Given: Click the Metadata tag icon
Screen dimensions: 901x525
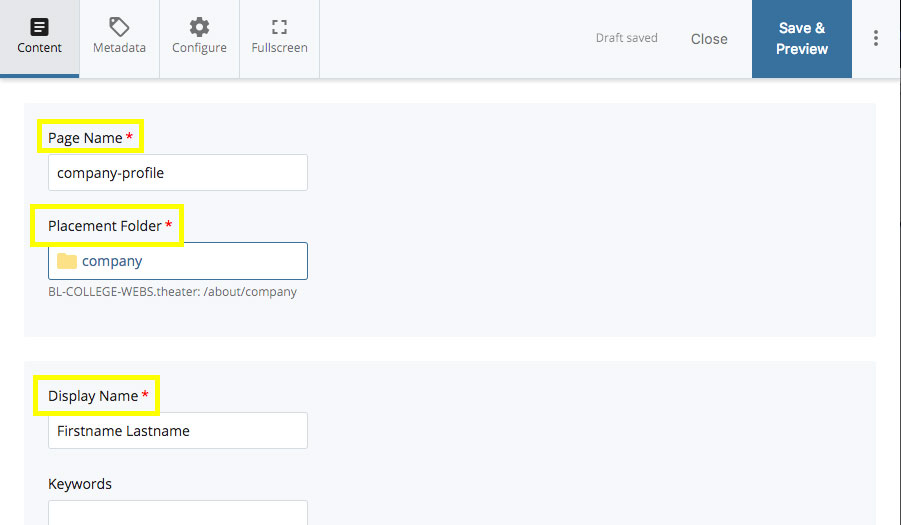Looking at the screenshot, I should [119, 26].
